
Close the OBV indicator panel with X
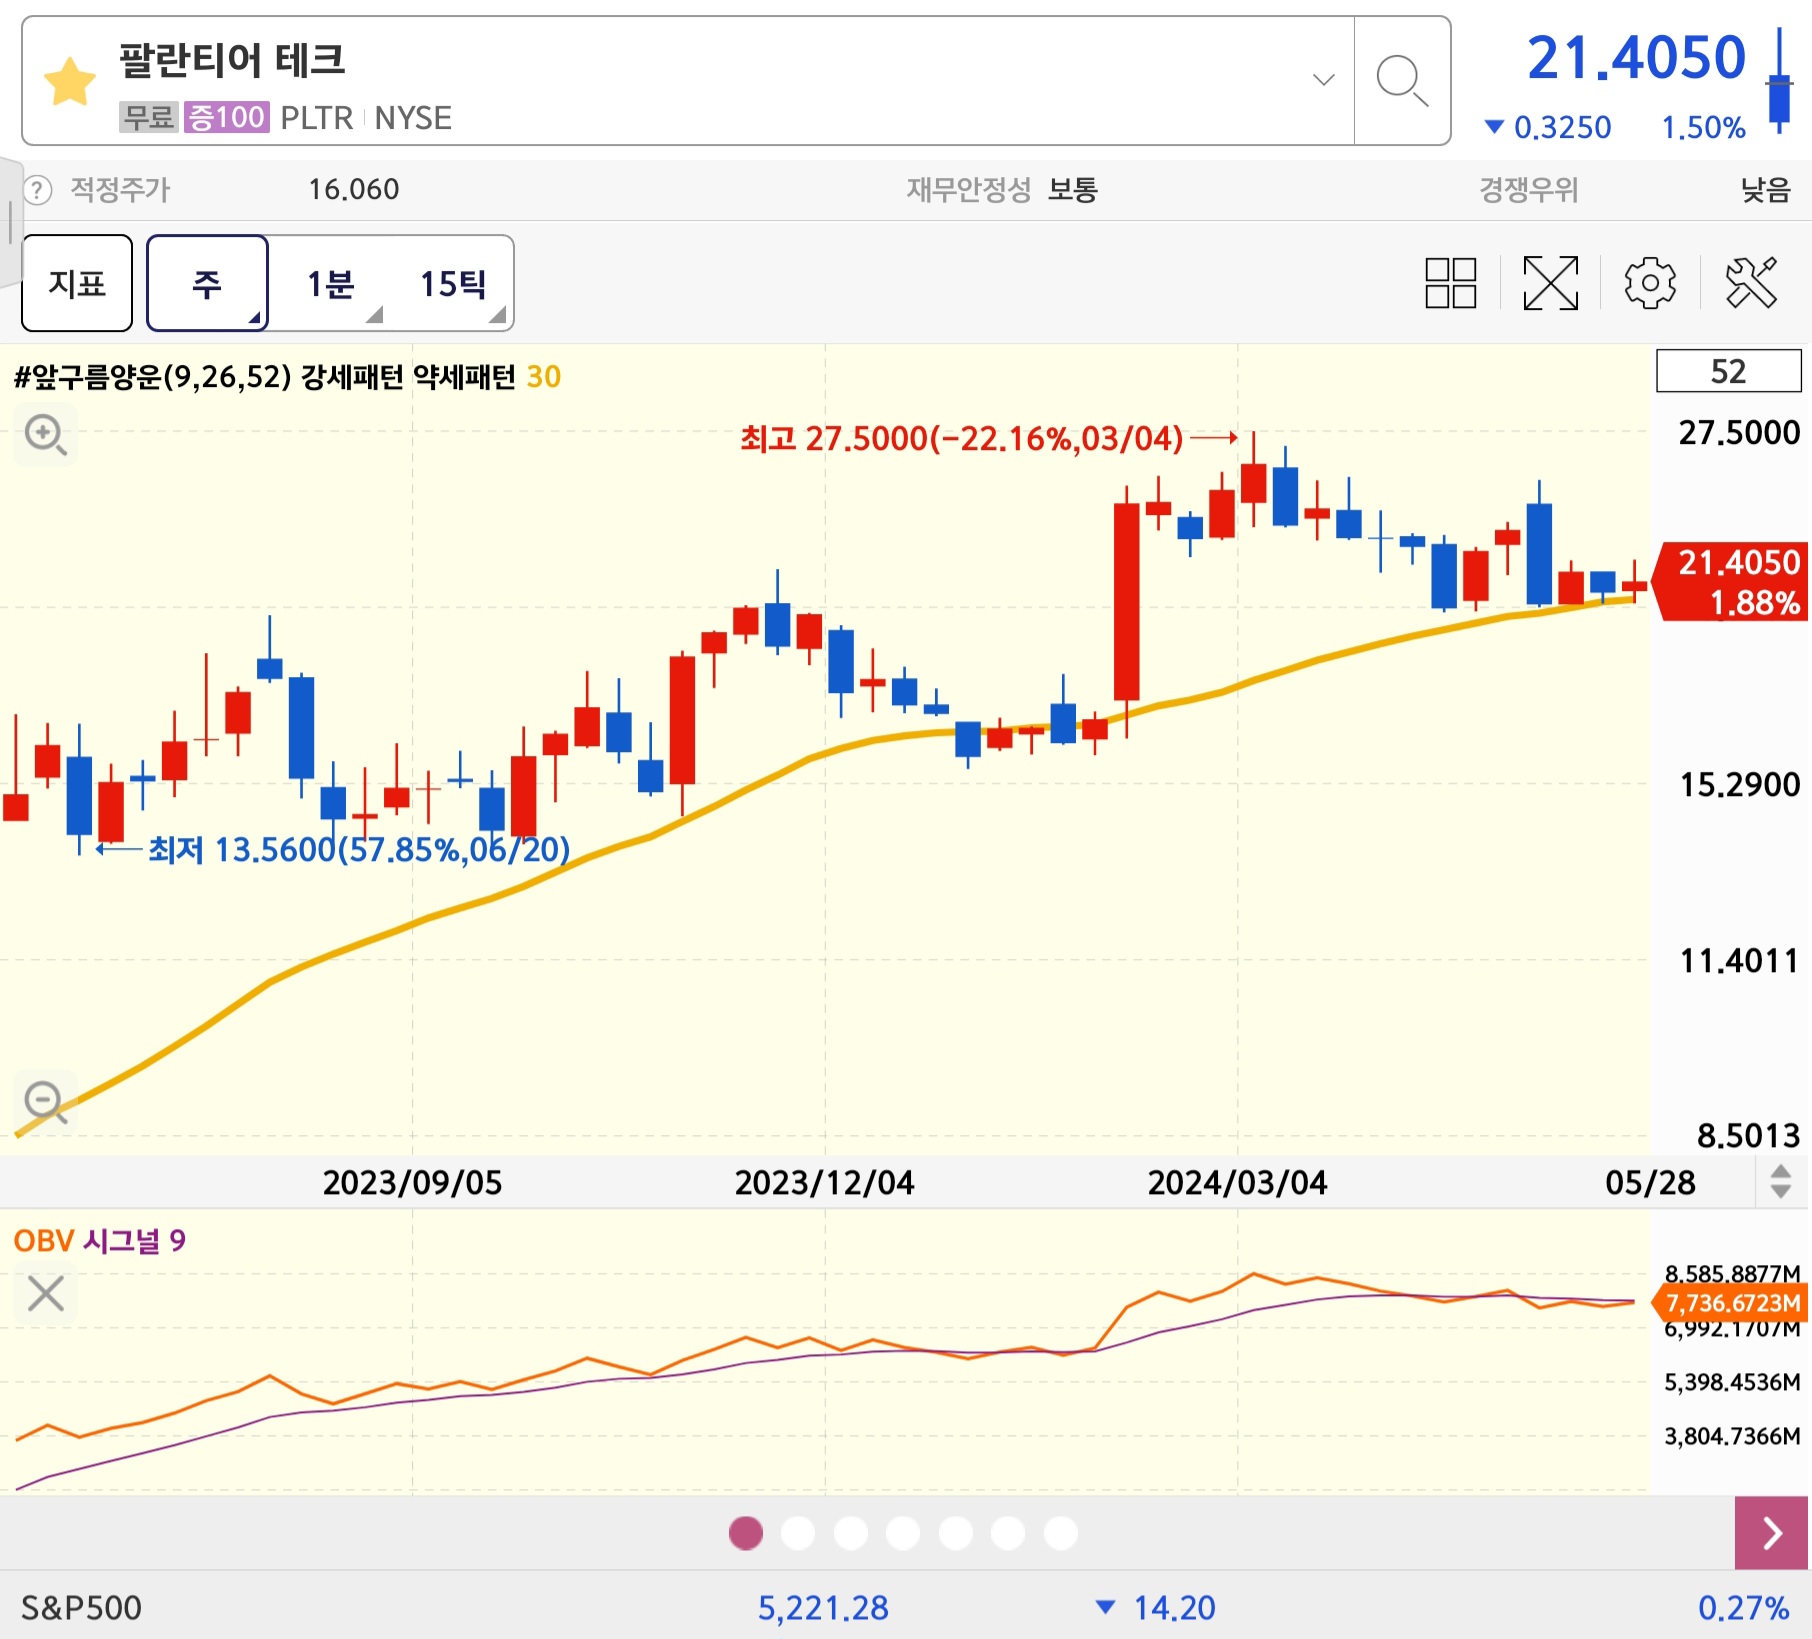(45, 1293)
